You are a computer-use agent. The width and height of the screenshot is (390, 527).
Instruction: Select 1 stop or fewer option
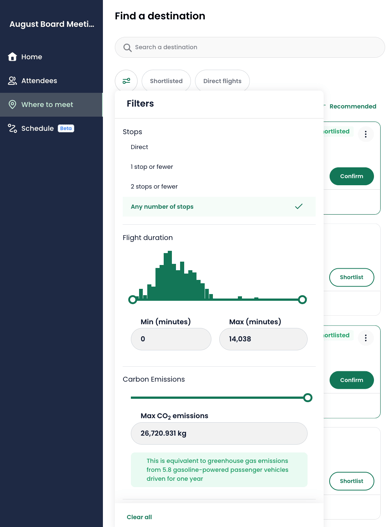[219, 167]
